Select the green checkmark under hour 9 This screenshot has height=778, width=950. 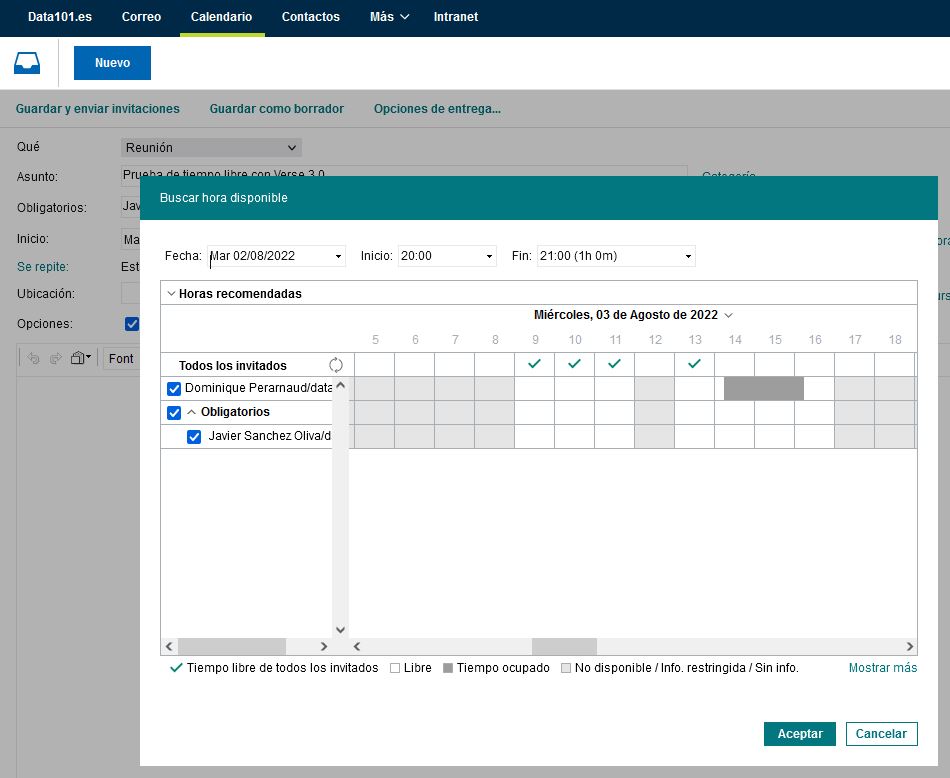pyautogui.click(x=534, y=364)
